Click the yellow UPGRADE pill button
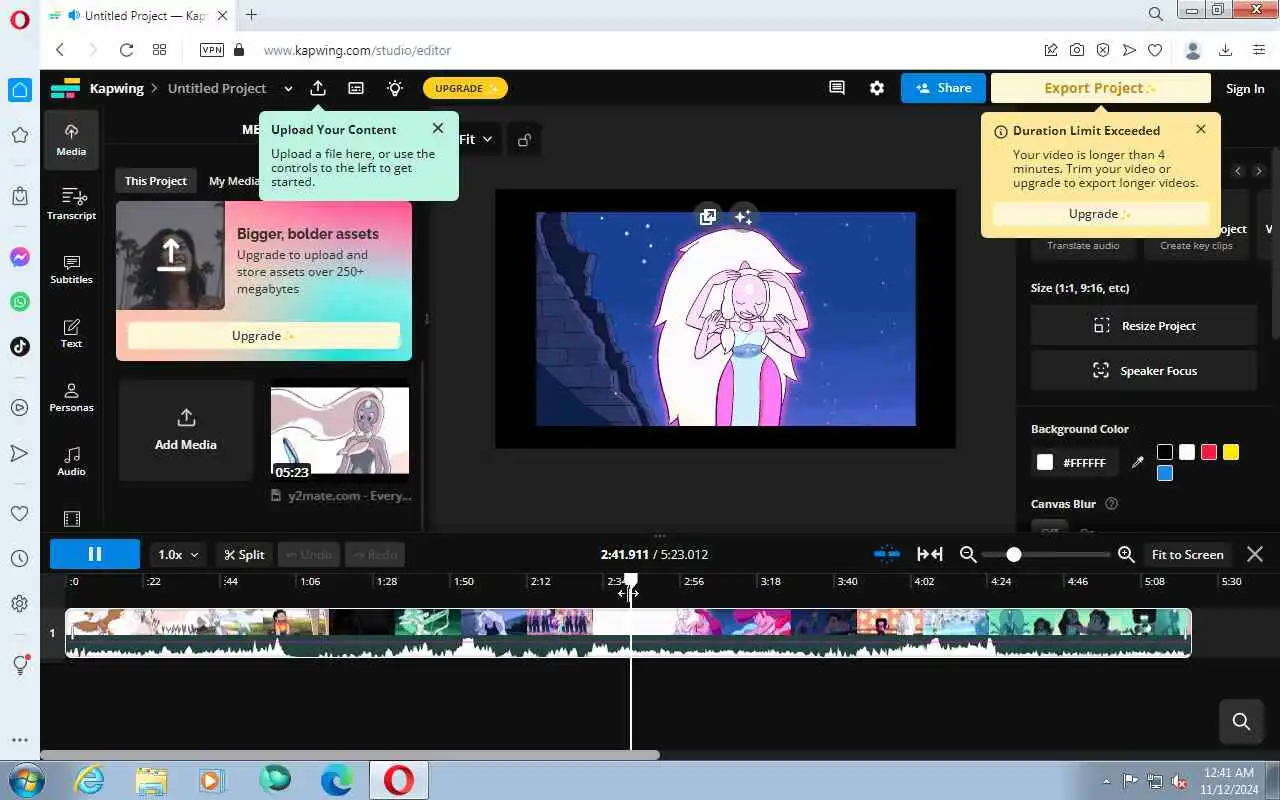This screenshot has width=1280, height=800. point(465,88)
